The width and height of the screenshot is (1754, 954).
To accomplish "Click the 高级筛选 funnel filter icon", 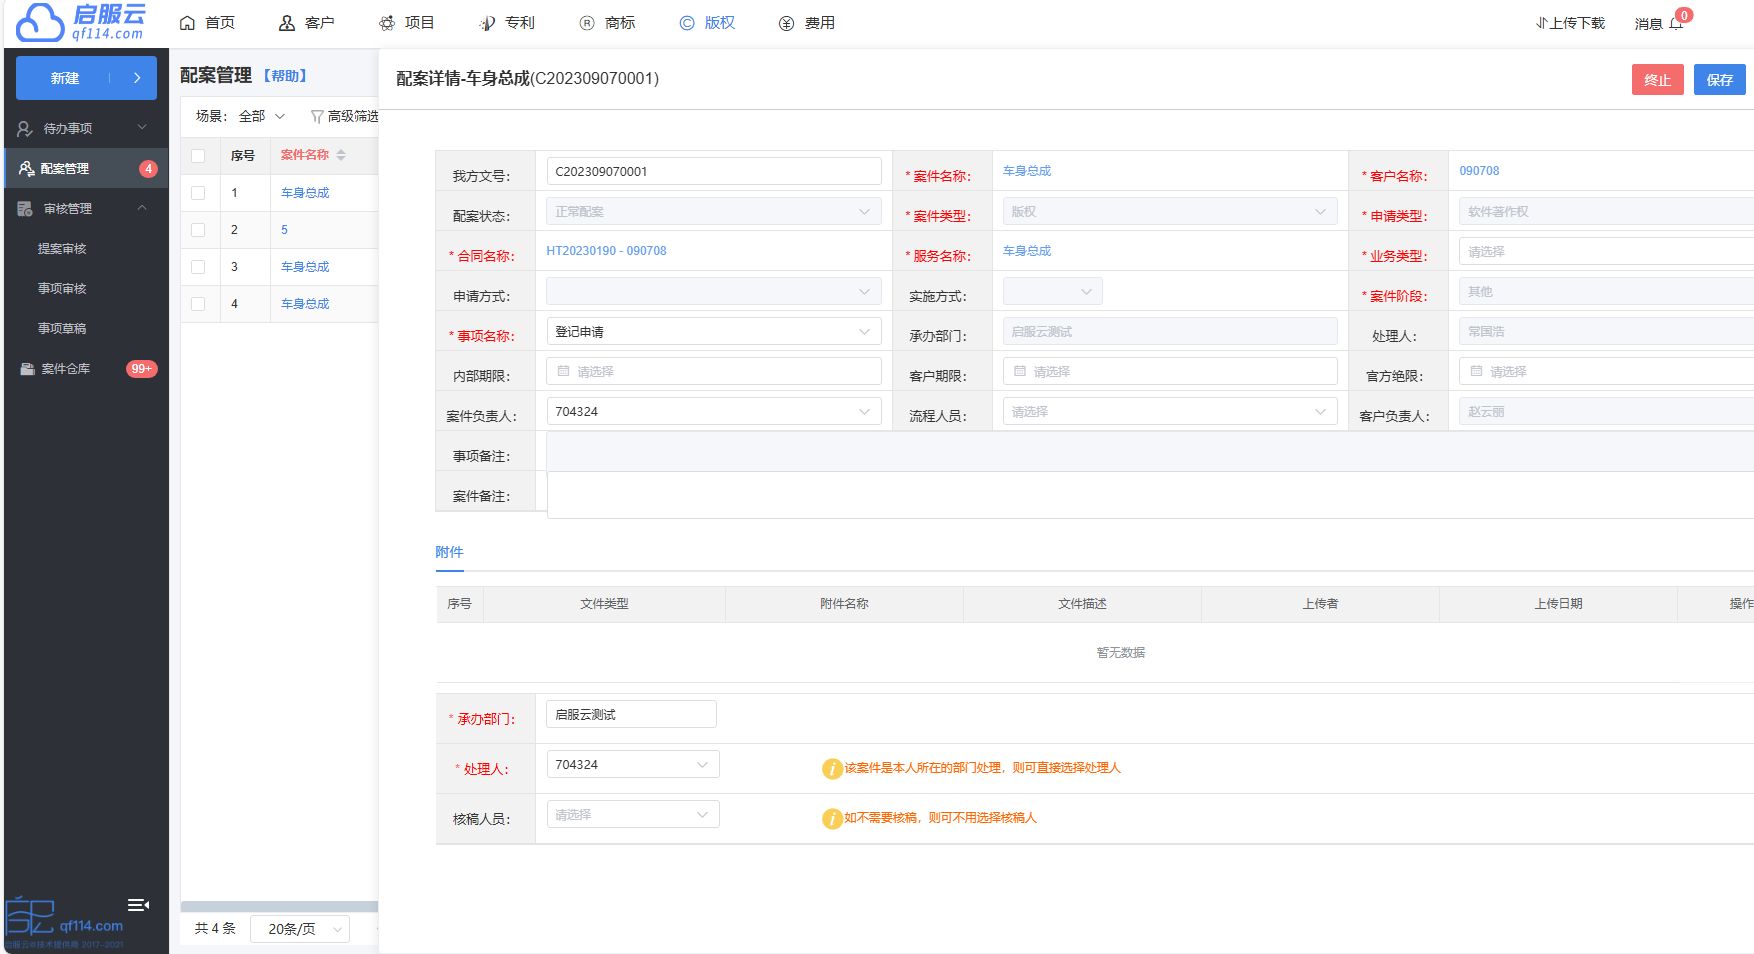I will [x=317, y=117].
